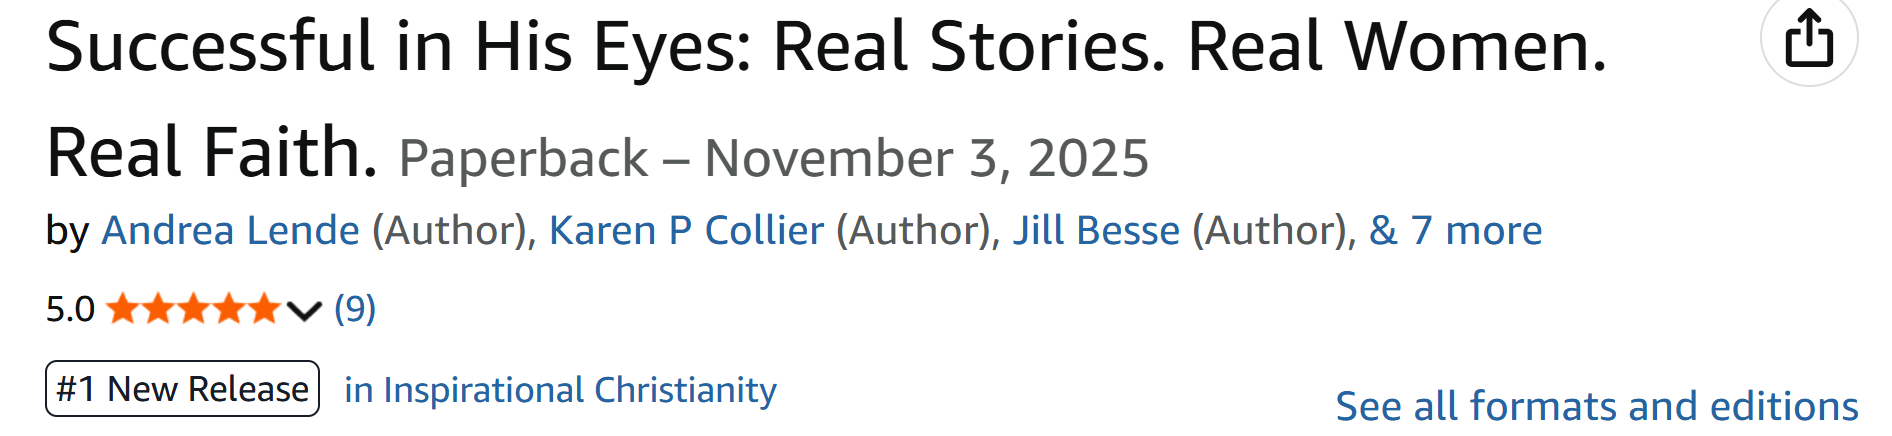Visit Jill Besse's author page
This screenshot has height=436, width=1892.
pyautogui.click(x=1096, y=231)
